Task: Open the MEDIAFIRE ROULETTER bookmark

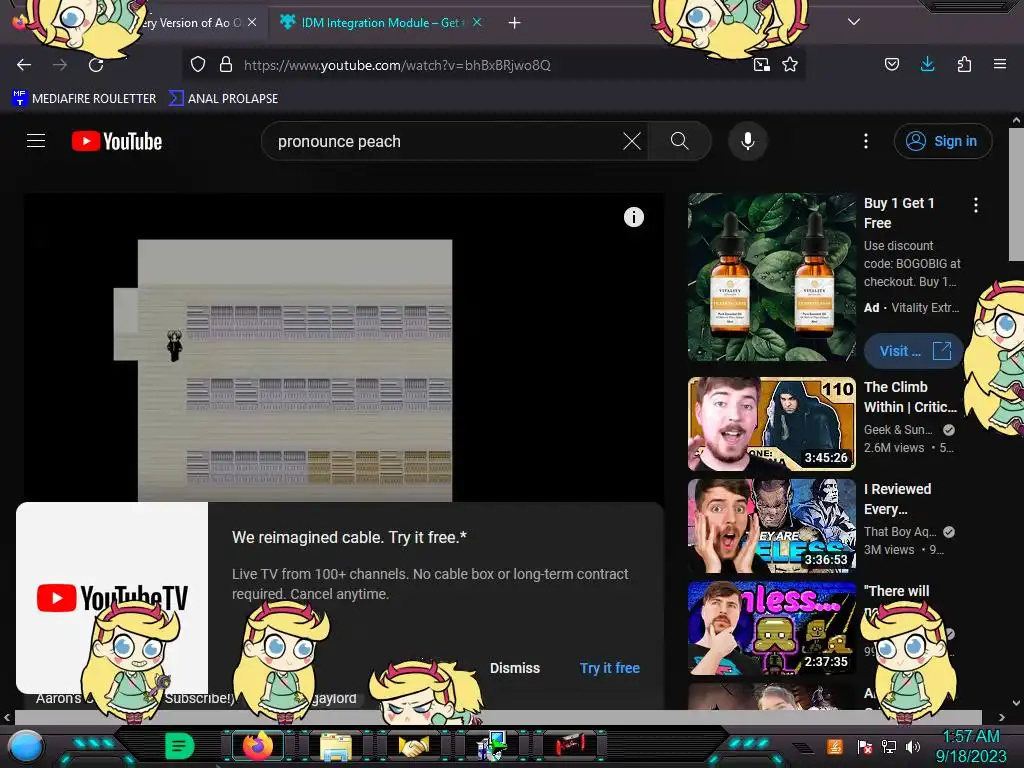Action: (84, 99)
